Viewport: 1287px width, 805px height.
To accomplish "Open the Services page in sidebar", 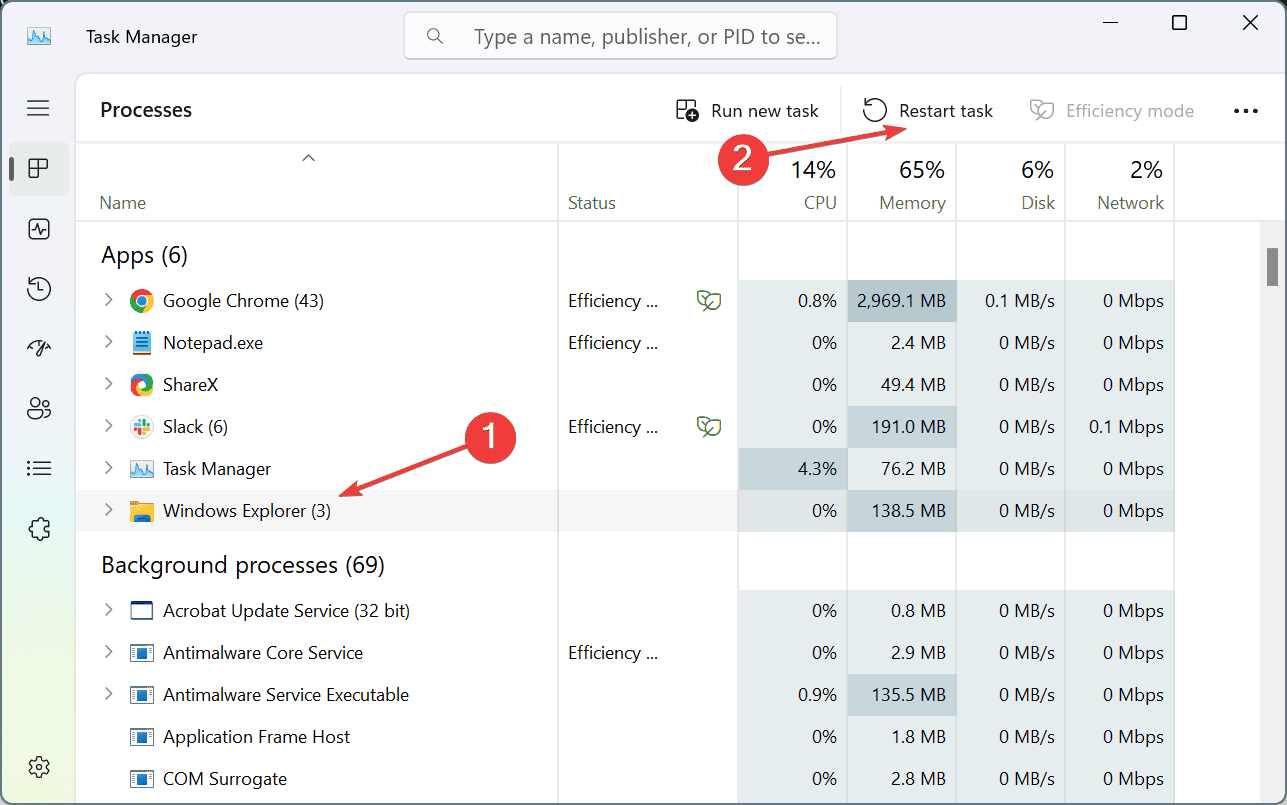I will [39, 528].
